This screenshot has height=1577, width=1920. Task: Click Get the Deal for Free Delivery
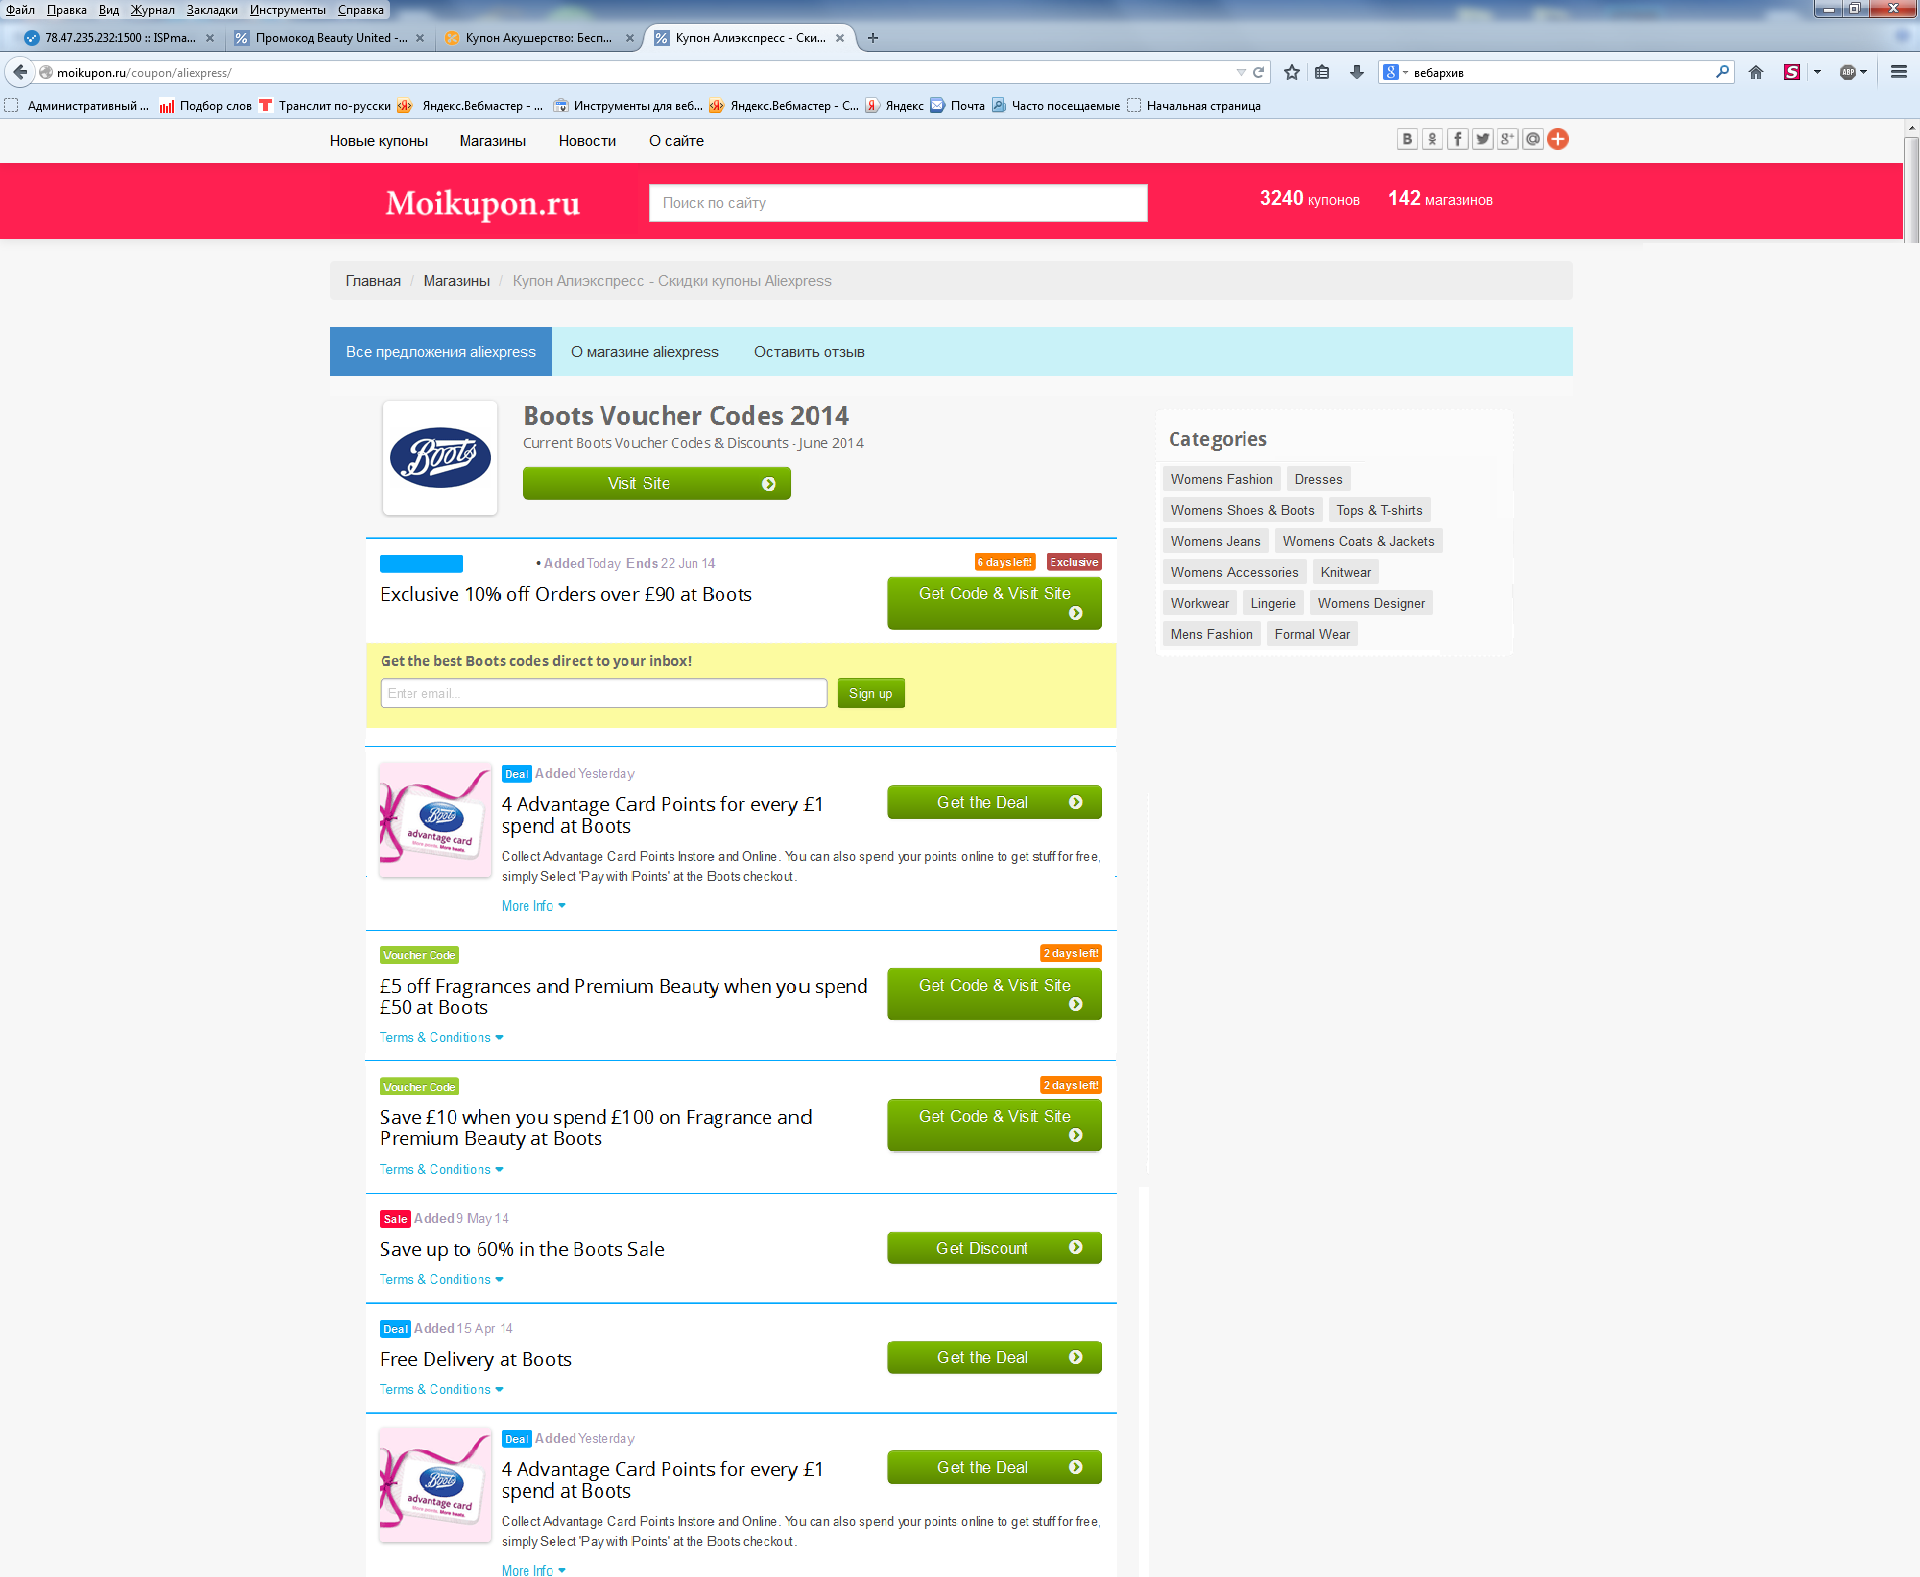click(994, 1357)
